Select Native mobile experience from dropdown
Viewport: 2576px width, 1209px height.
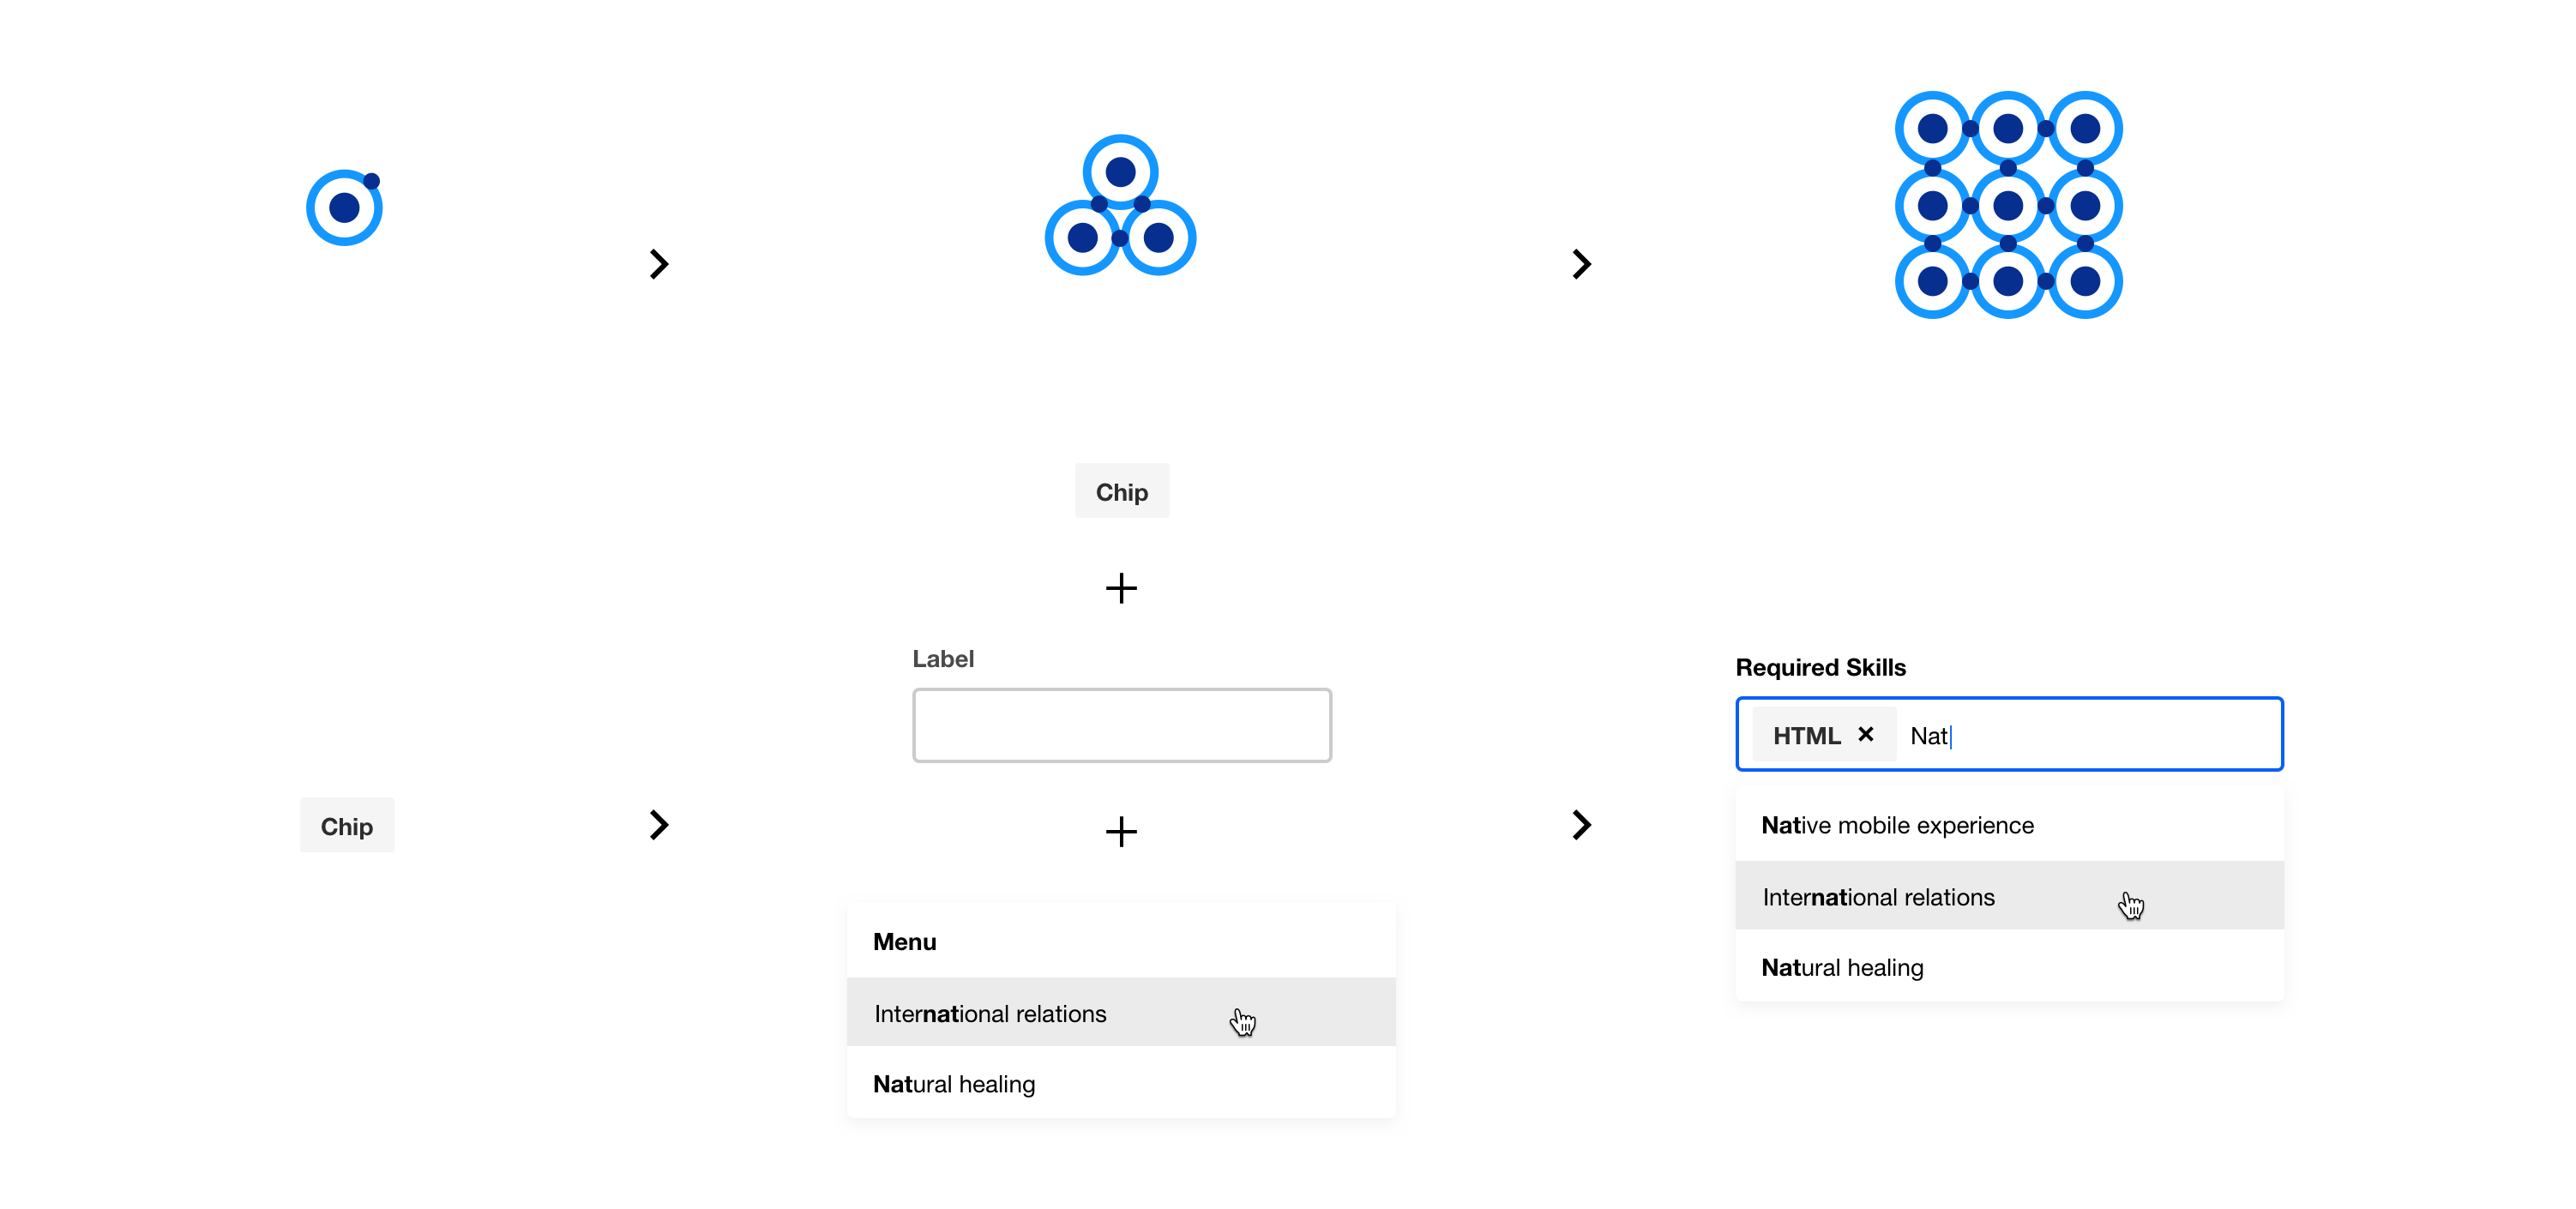(1899, 827)
